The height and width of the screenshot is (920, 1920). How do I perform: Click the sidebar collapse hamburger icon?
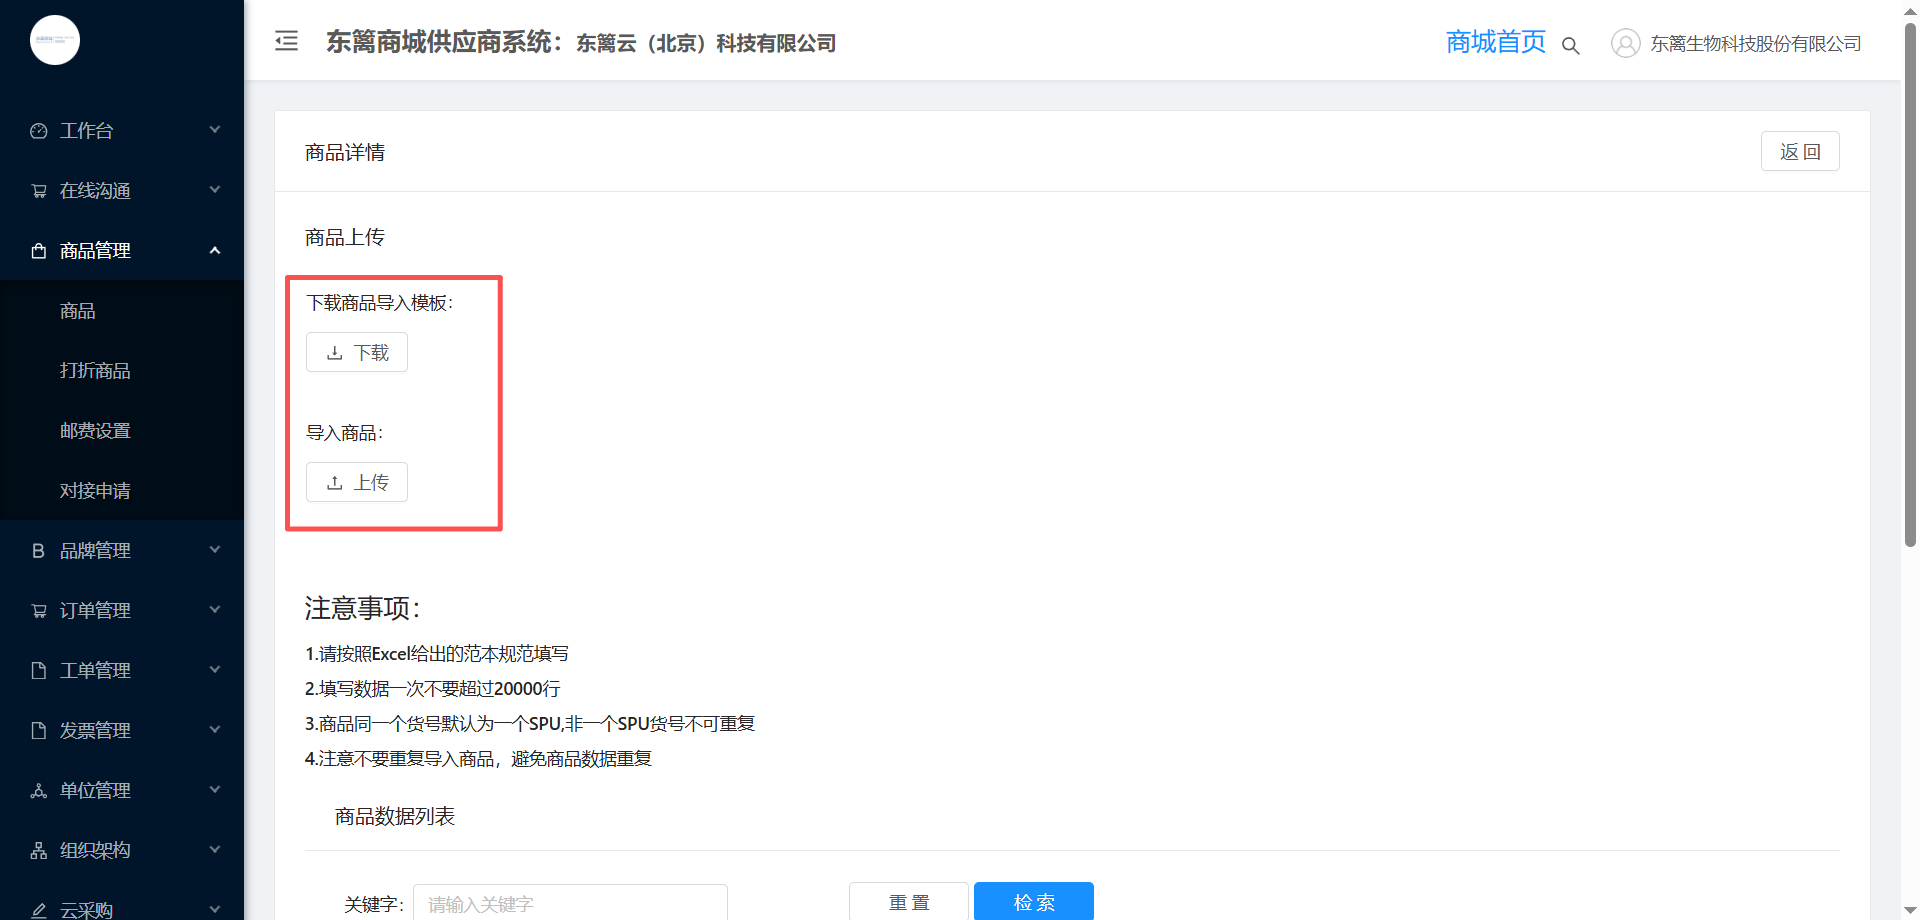point(287,41)
